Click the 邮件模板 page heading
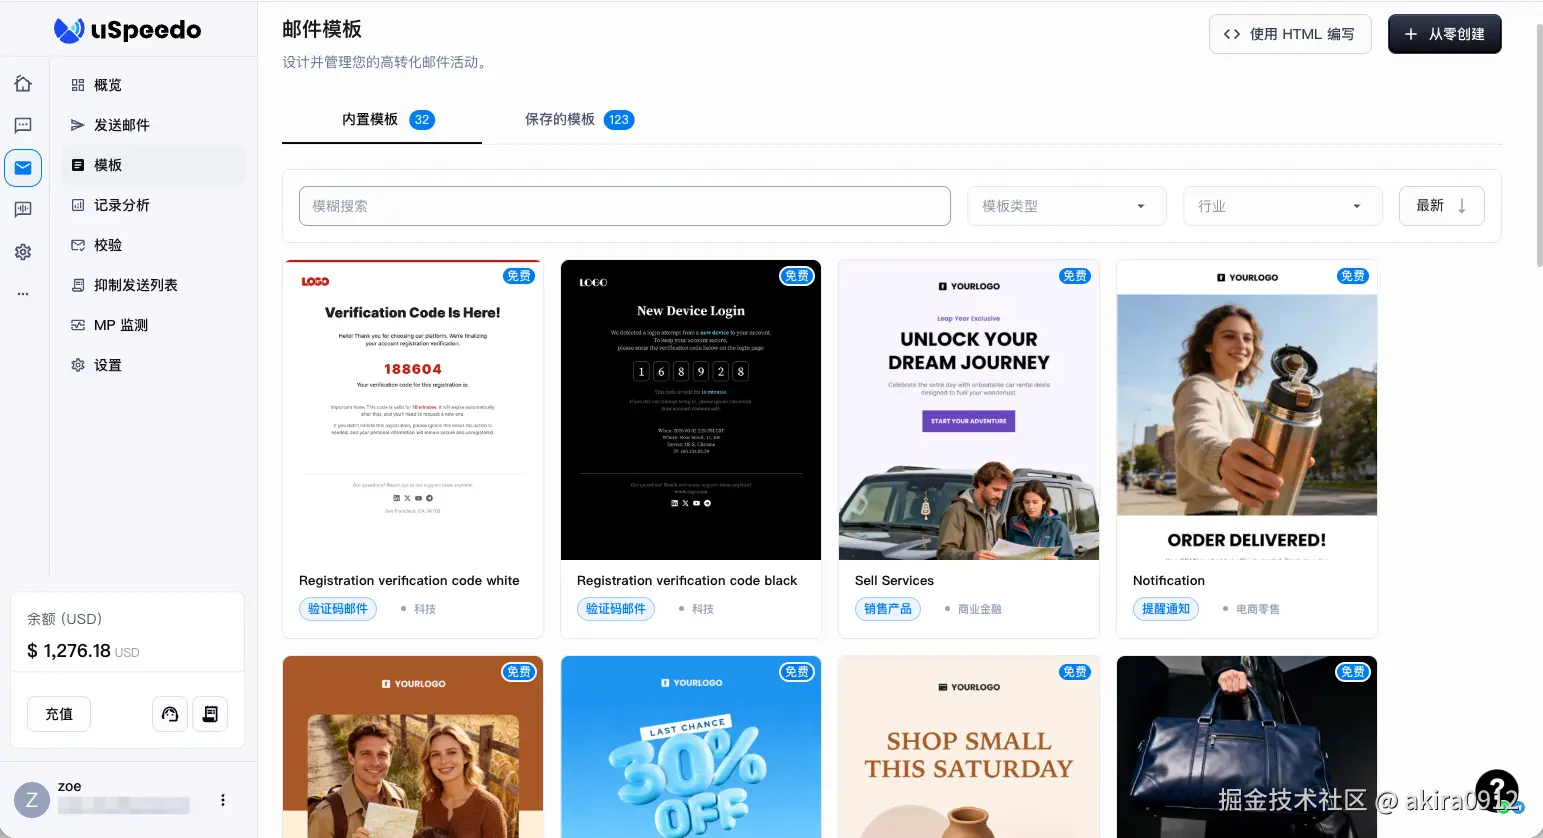 [322, 29]
